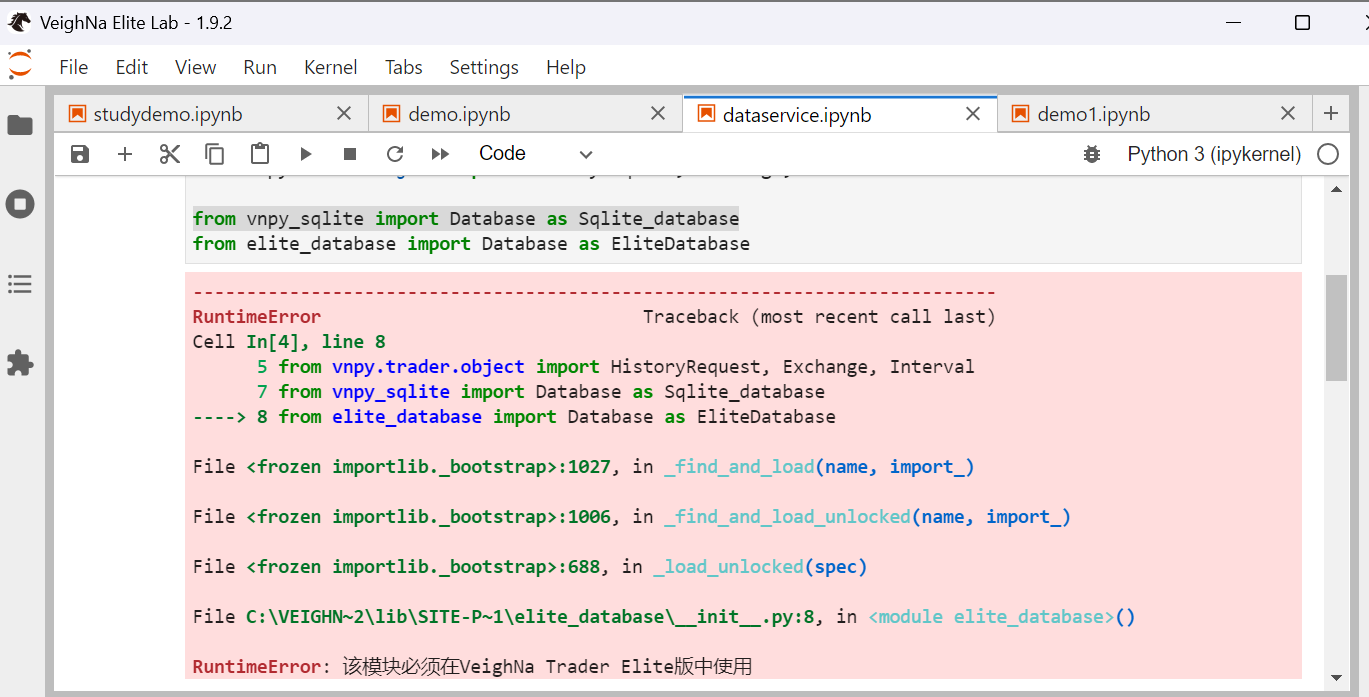
Task: Open the table of contents sidebar panel
Action: click(x=20, y=285)
